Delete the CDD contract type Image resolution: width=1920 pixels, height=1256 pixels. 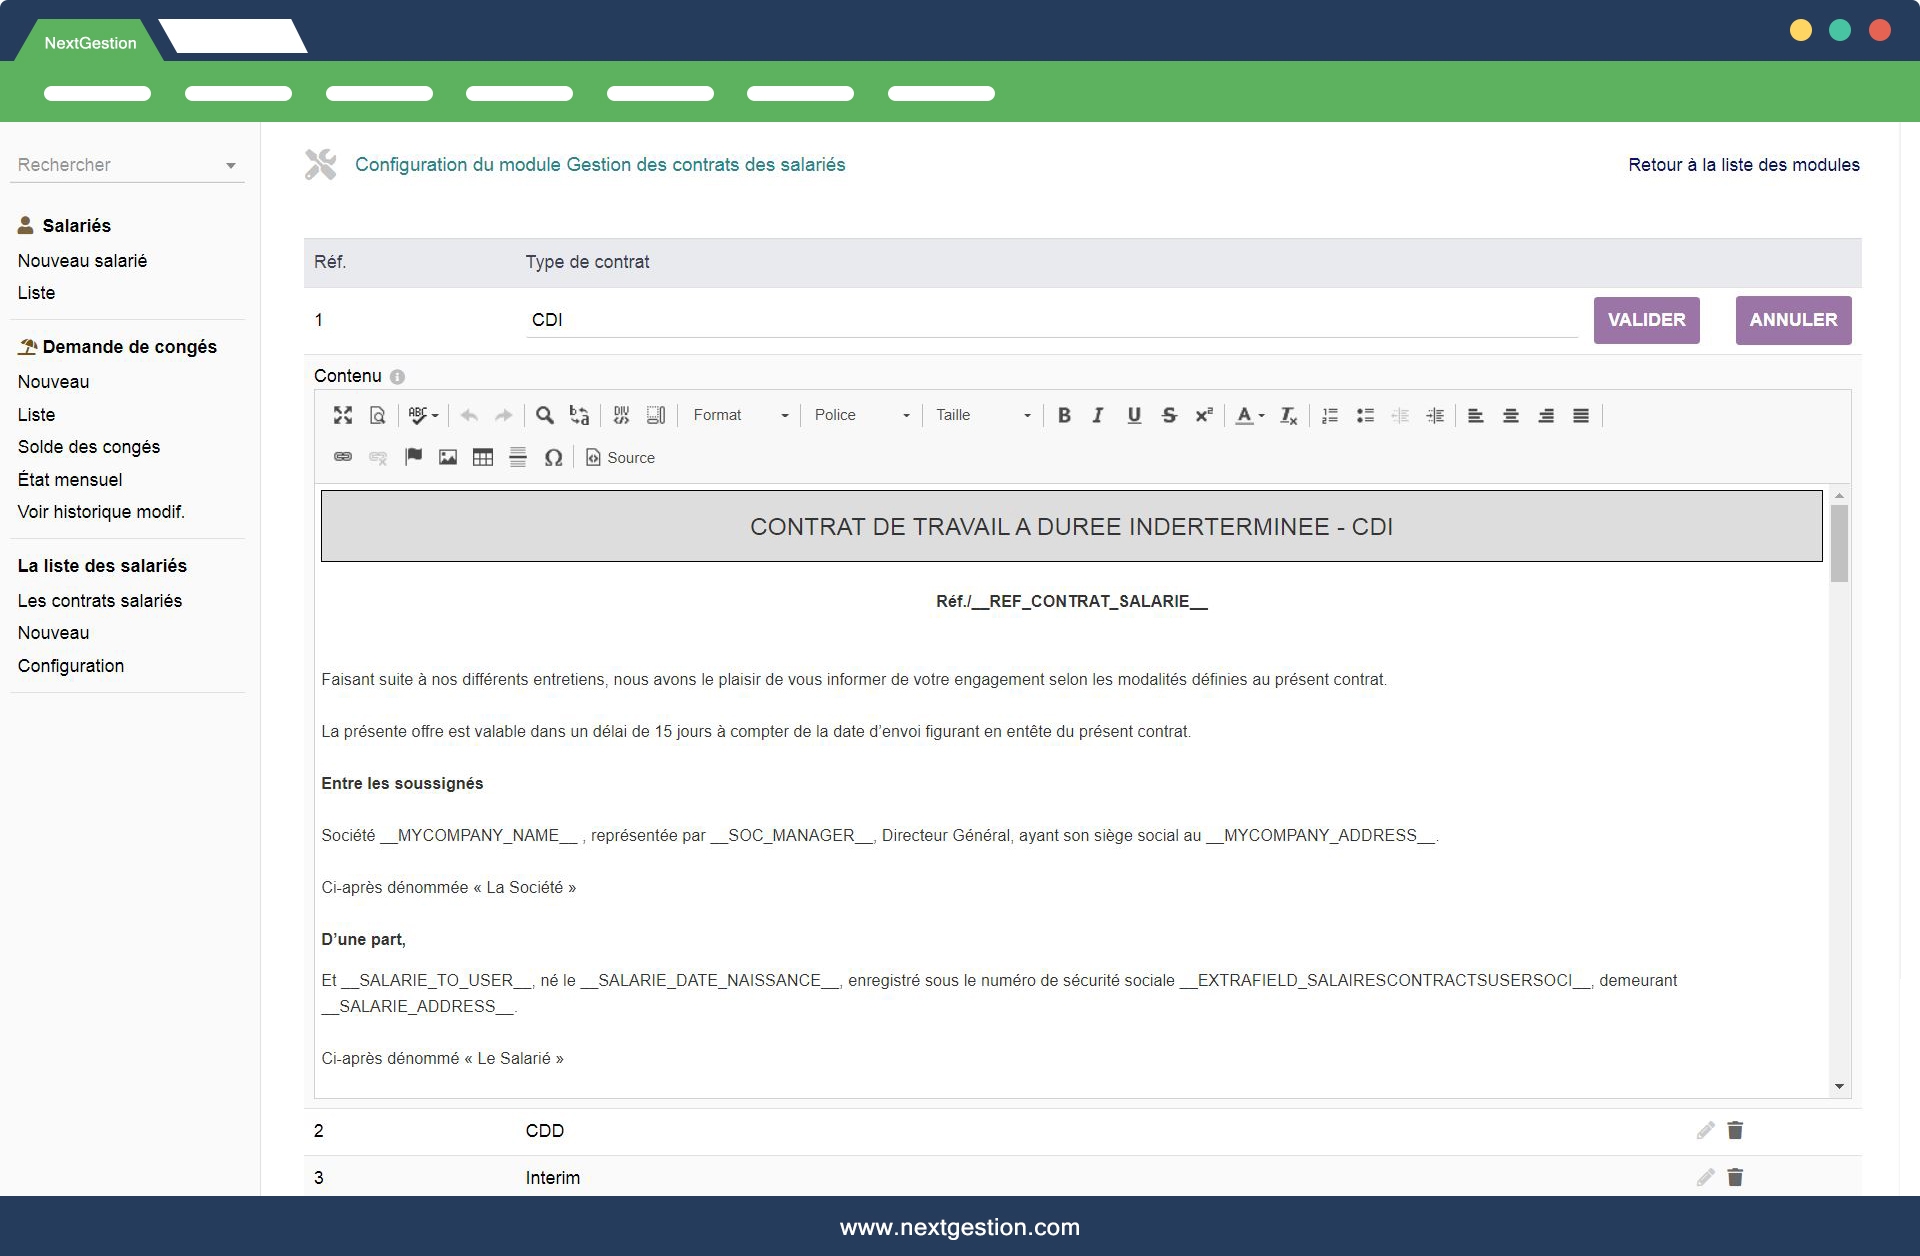coord(1735,1130)
